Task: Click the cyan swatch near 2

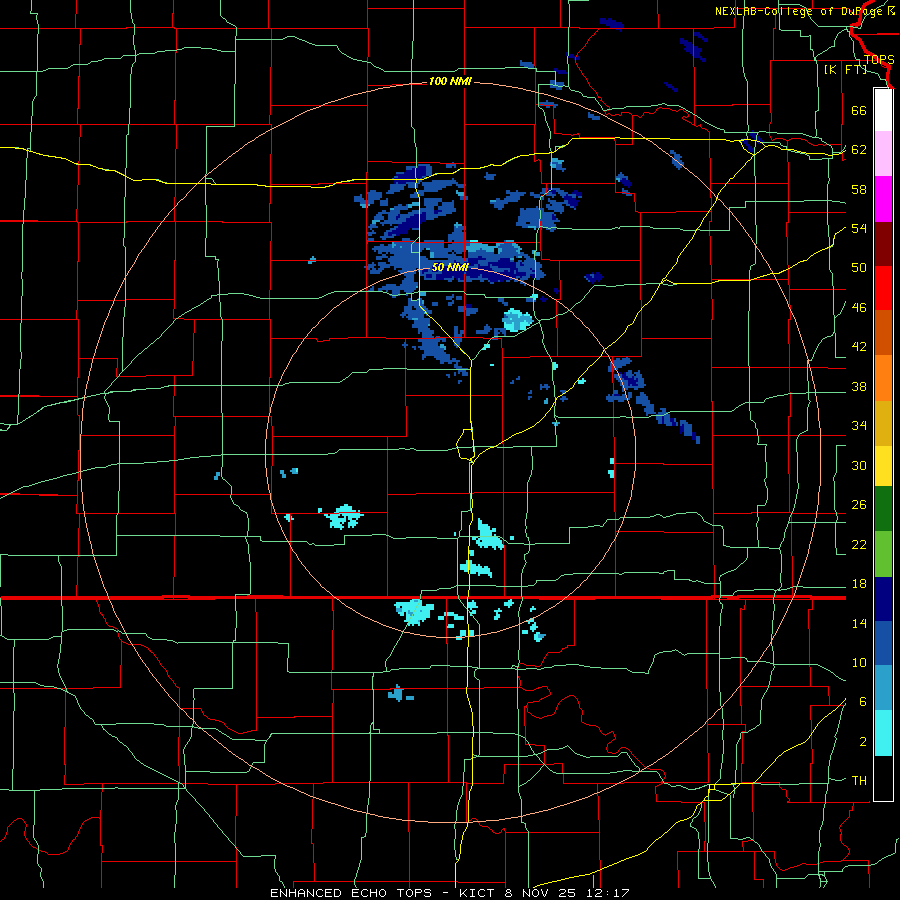Action: 883,733
